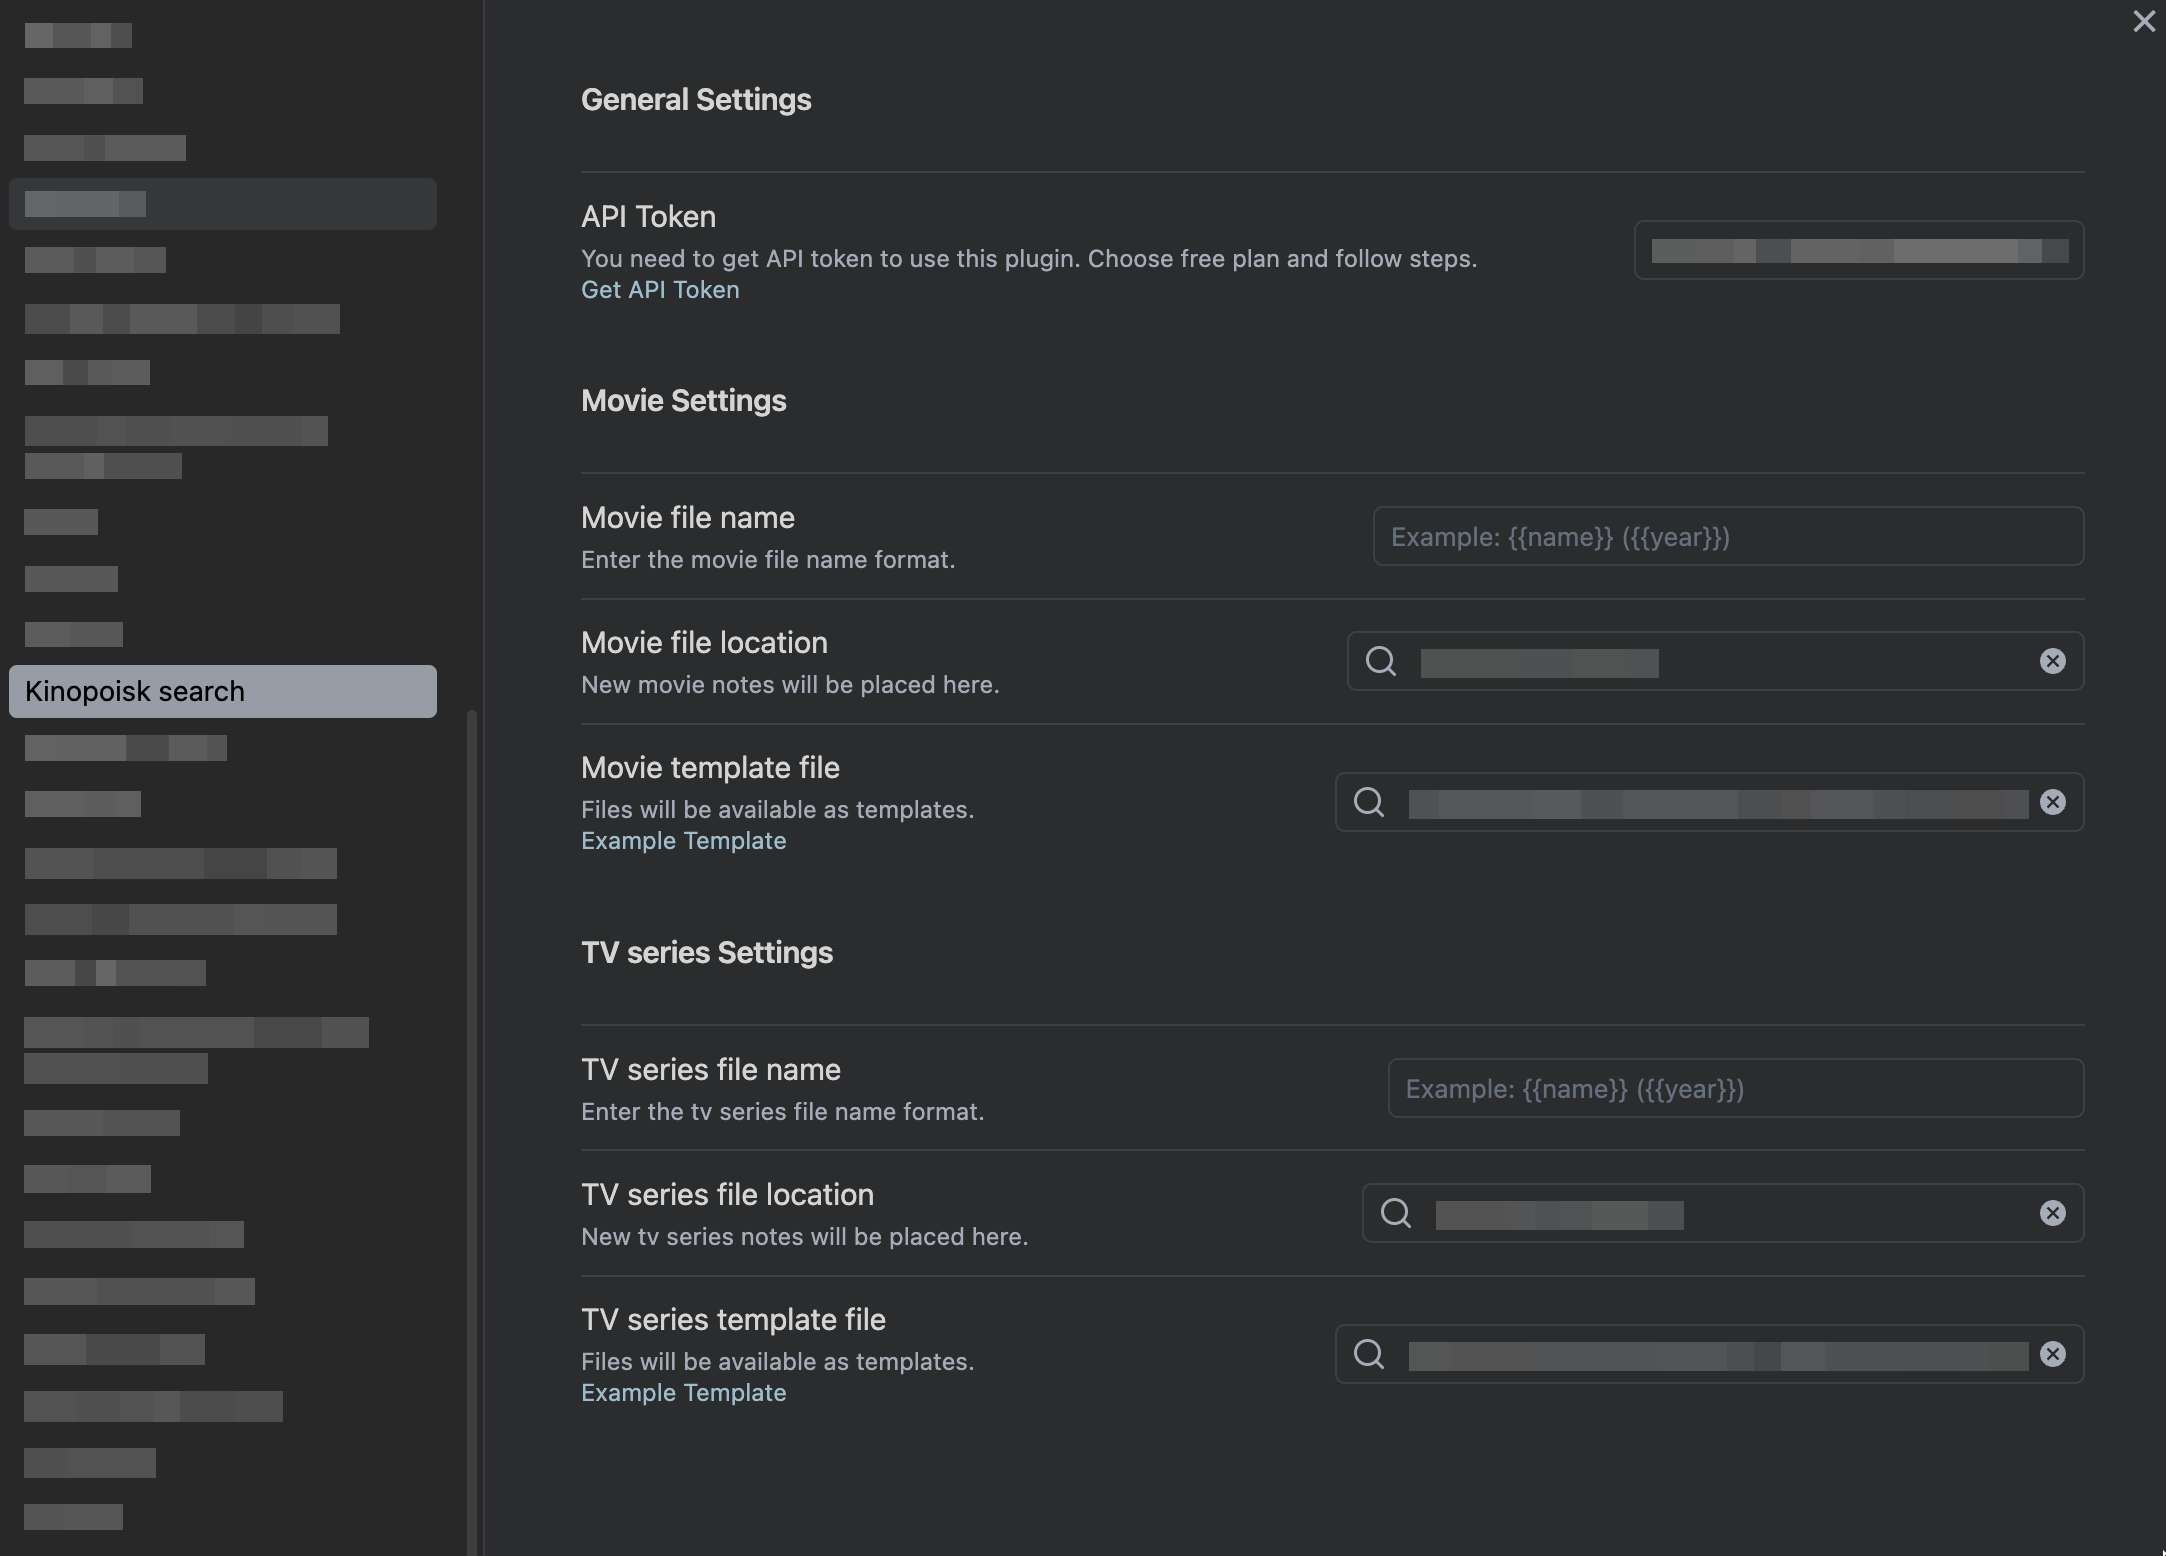This screenshot has width=2166, height=1556.
Task: Click the search icon in TV series template file
Action: 1369,1354
